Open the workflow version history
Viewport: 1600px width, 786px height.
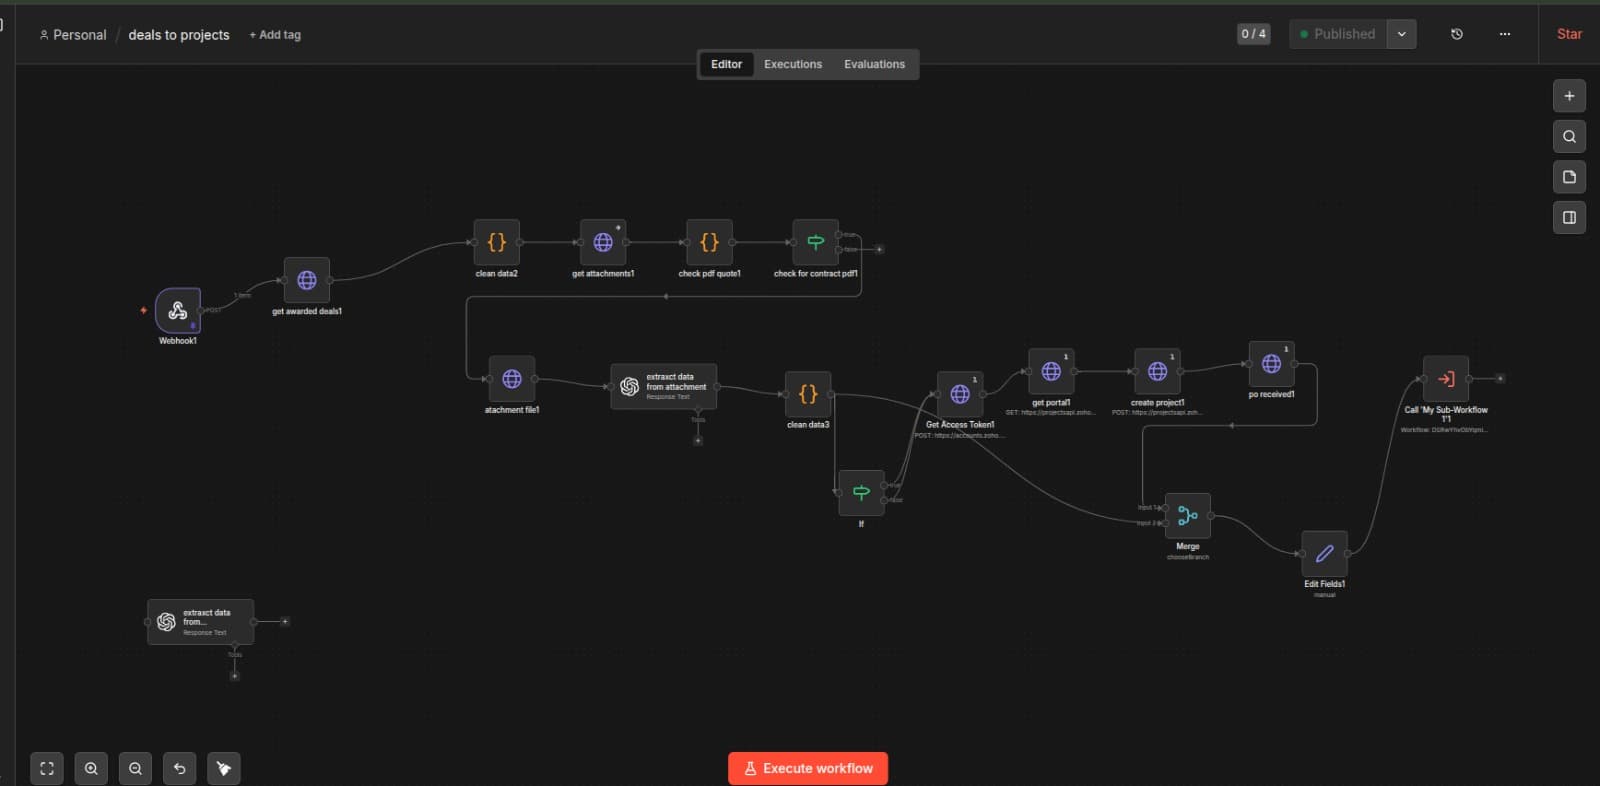click(x=1457, y=34)
